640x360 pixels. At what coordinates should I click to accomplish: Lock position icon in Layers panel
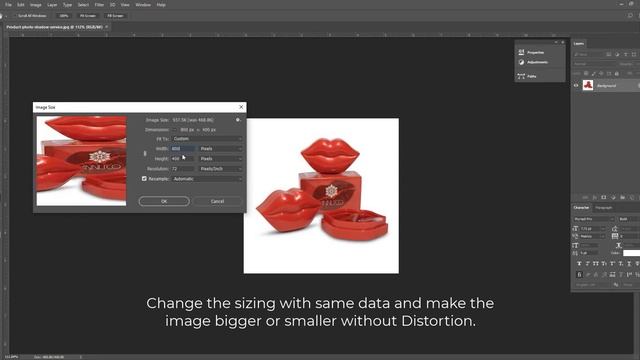coord(601,73)
